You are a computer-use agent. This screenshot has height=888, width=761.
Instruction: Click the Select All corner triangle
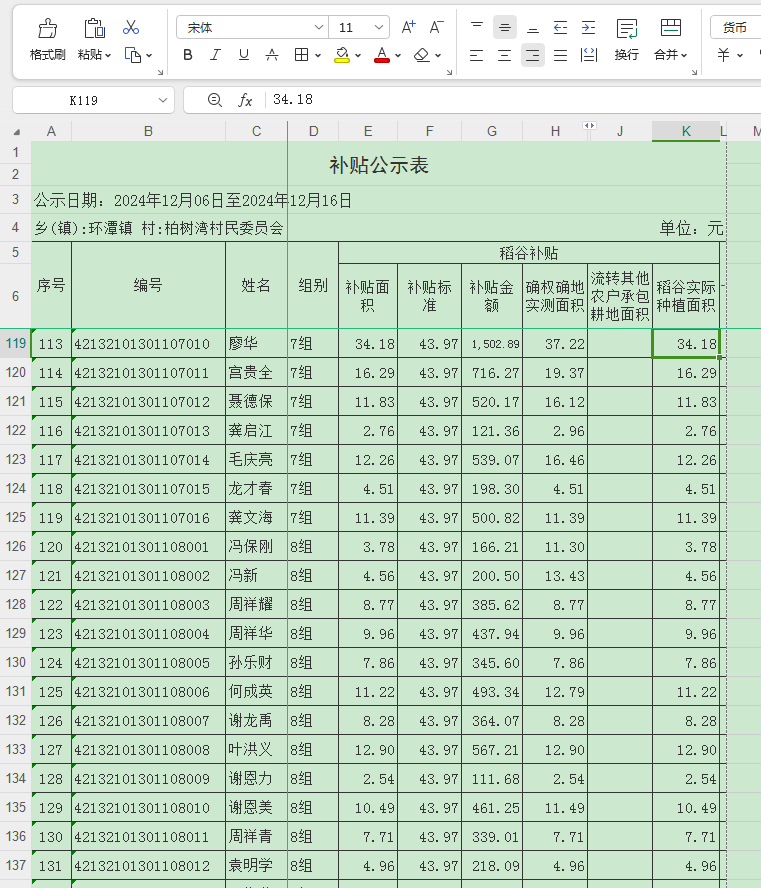pyautogui.click(x=16, y=131)
